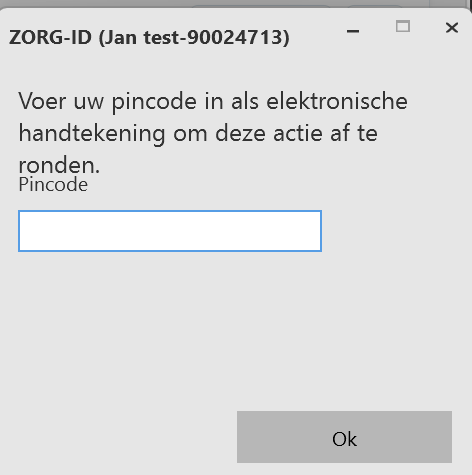Click the Pincode label

(x=53, y=185)
